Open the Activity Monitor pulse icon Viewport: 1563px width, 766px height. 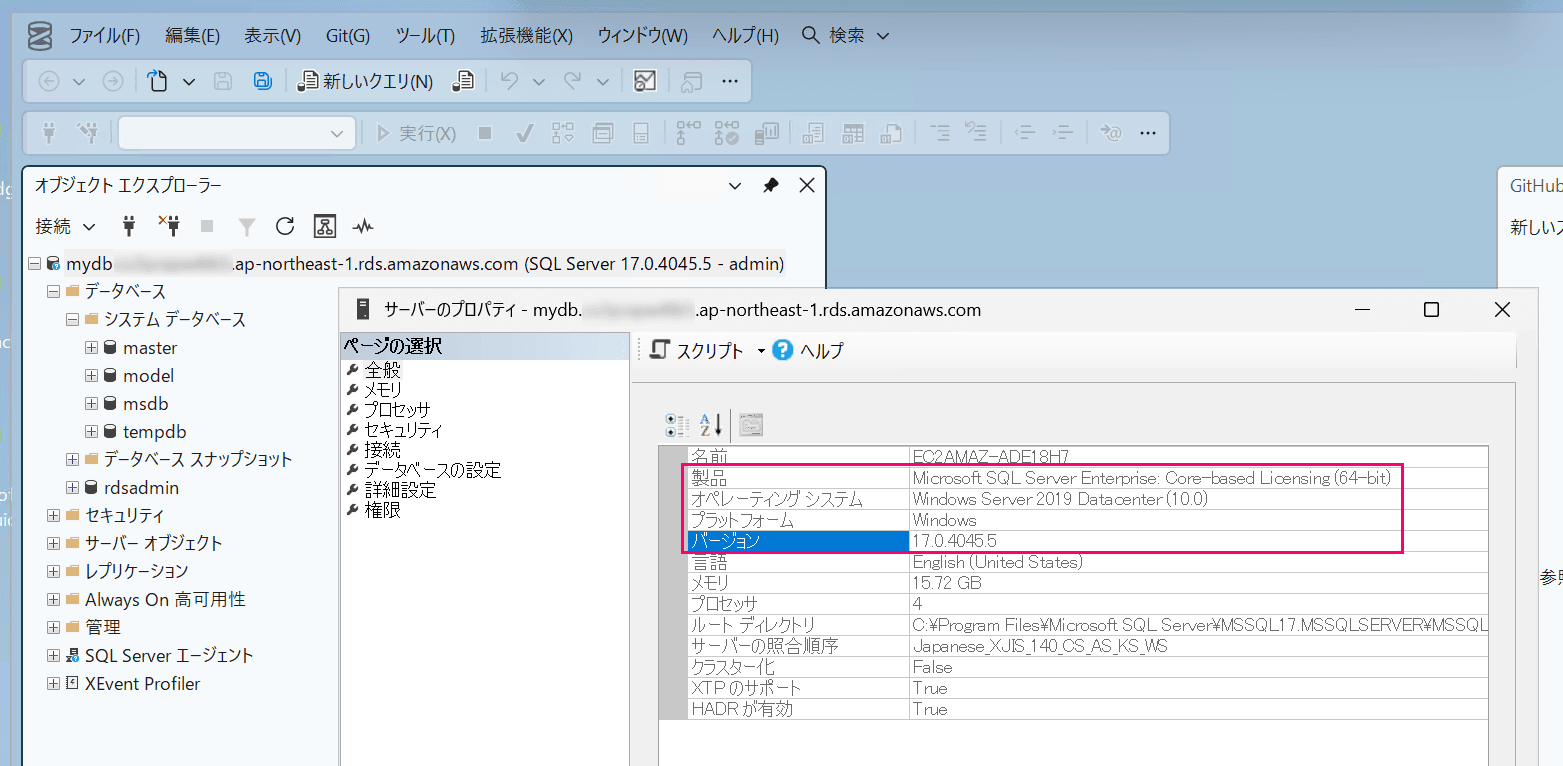click(363, 226)
